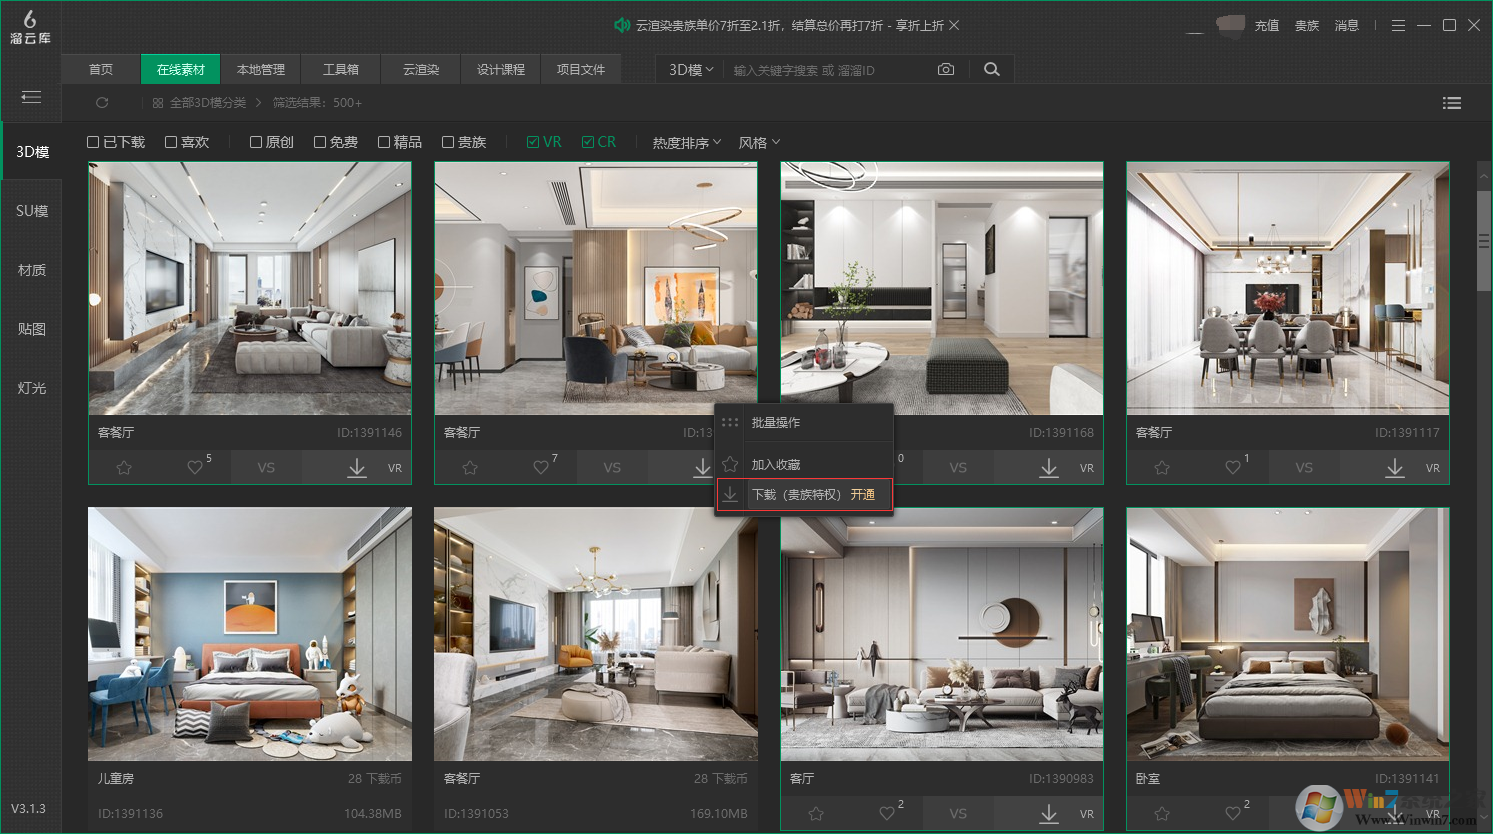This screenshot has width=1493, height=834.
Task: Click the refresh icon in the filter bar
Action: pos(103,102)
